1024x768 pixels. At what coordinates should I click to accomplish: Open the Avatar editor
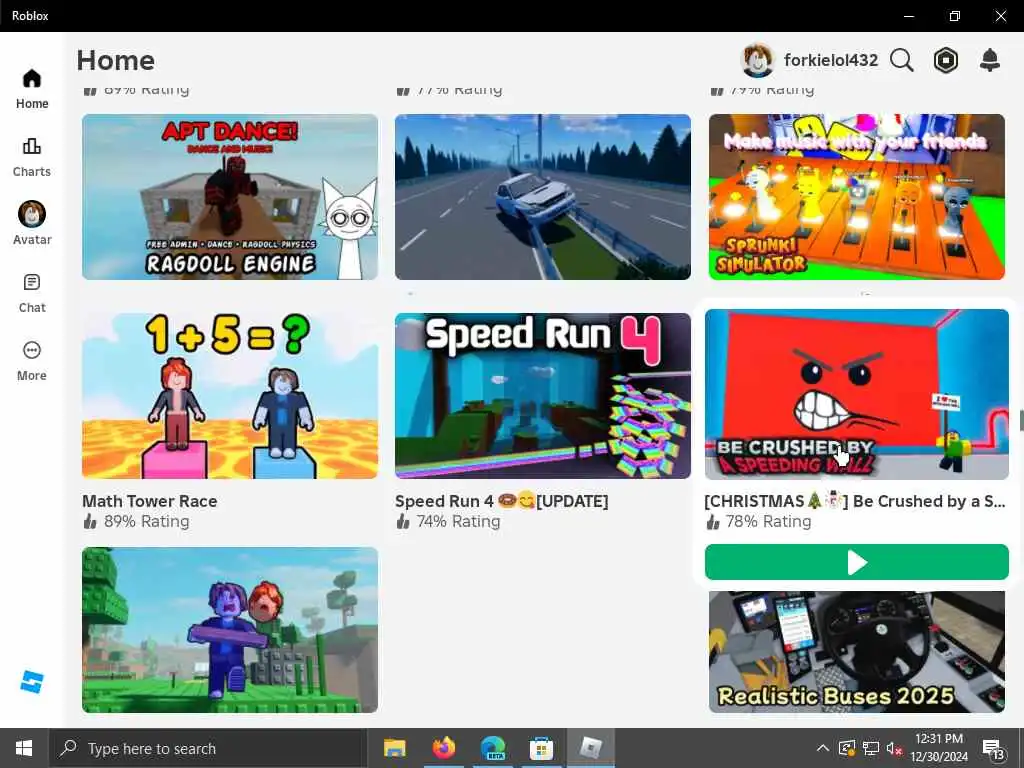pos(32,223)
